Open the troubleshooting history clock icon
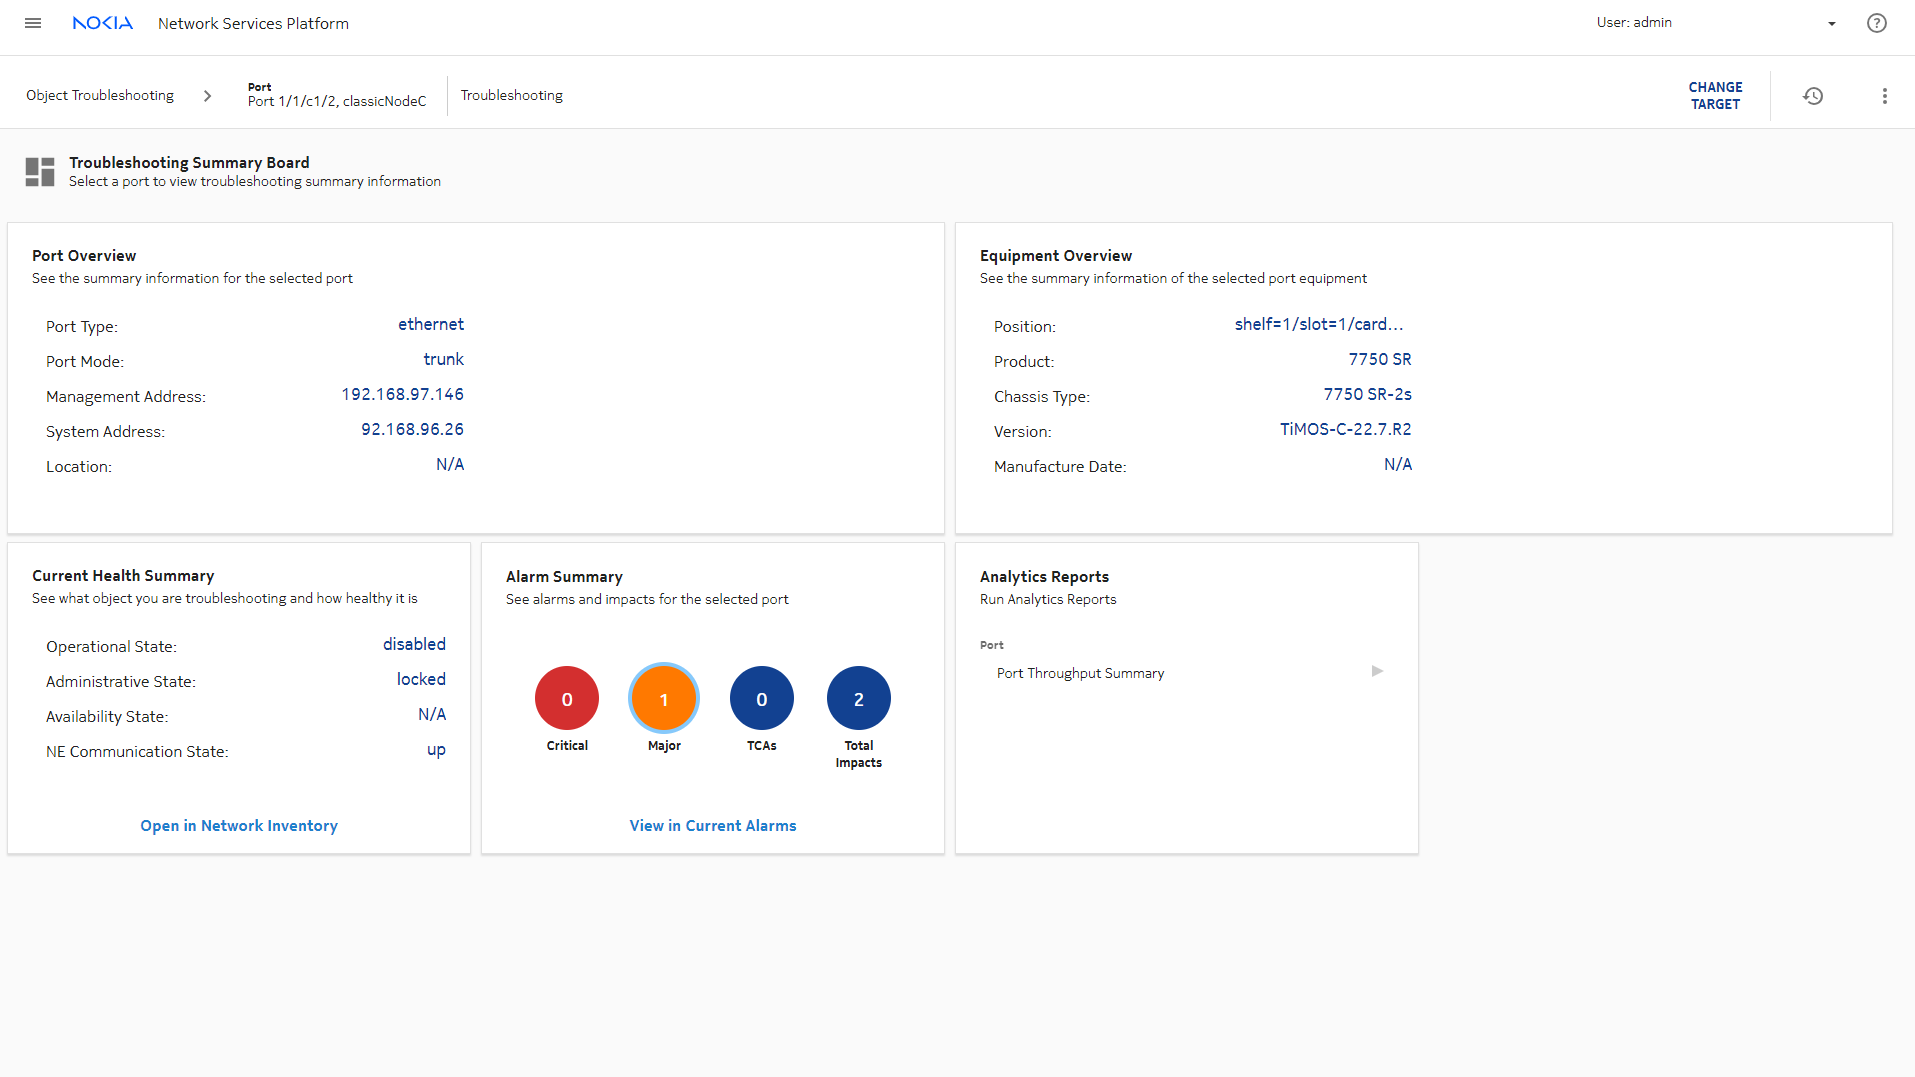Image resolution: width=1915 pixels, height=1077 pixels. tap(1812, 96)
